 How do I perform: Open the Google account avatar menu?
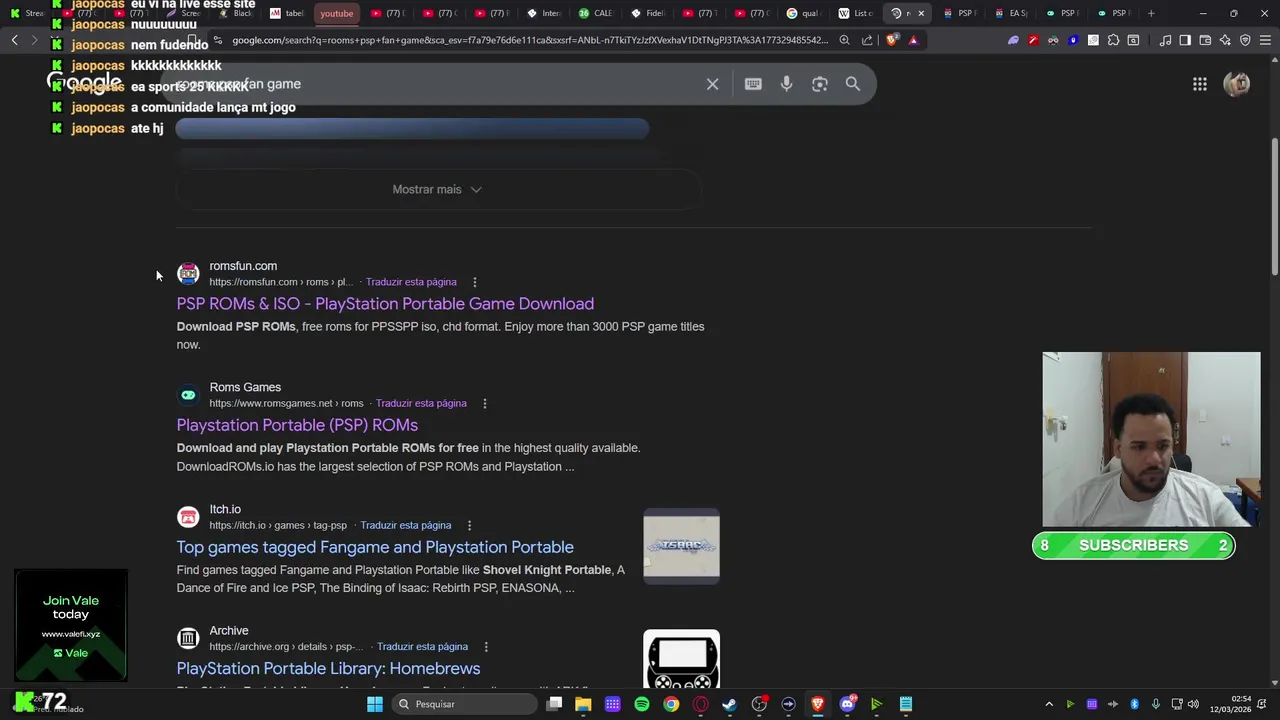[1237, 84]
